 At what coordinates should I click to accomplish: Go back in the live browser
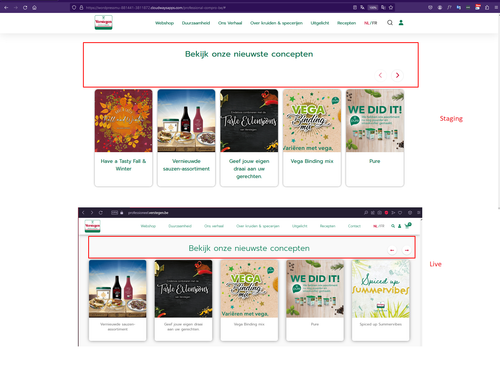(x=83, y=213)
